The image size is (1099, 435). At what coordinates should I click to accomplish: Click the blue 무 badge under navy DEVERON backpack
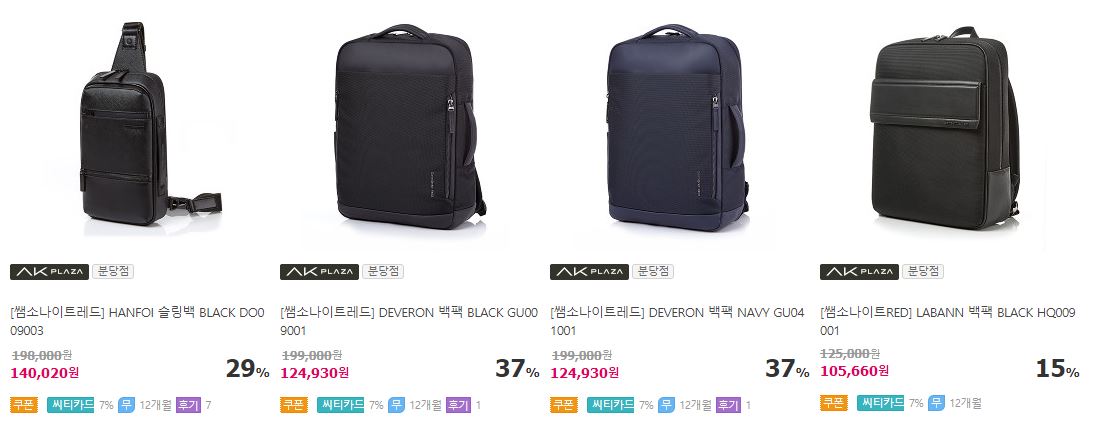point(666,405)
